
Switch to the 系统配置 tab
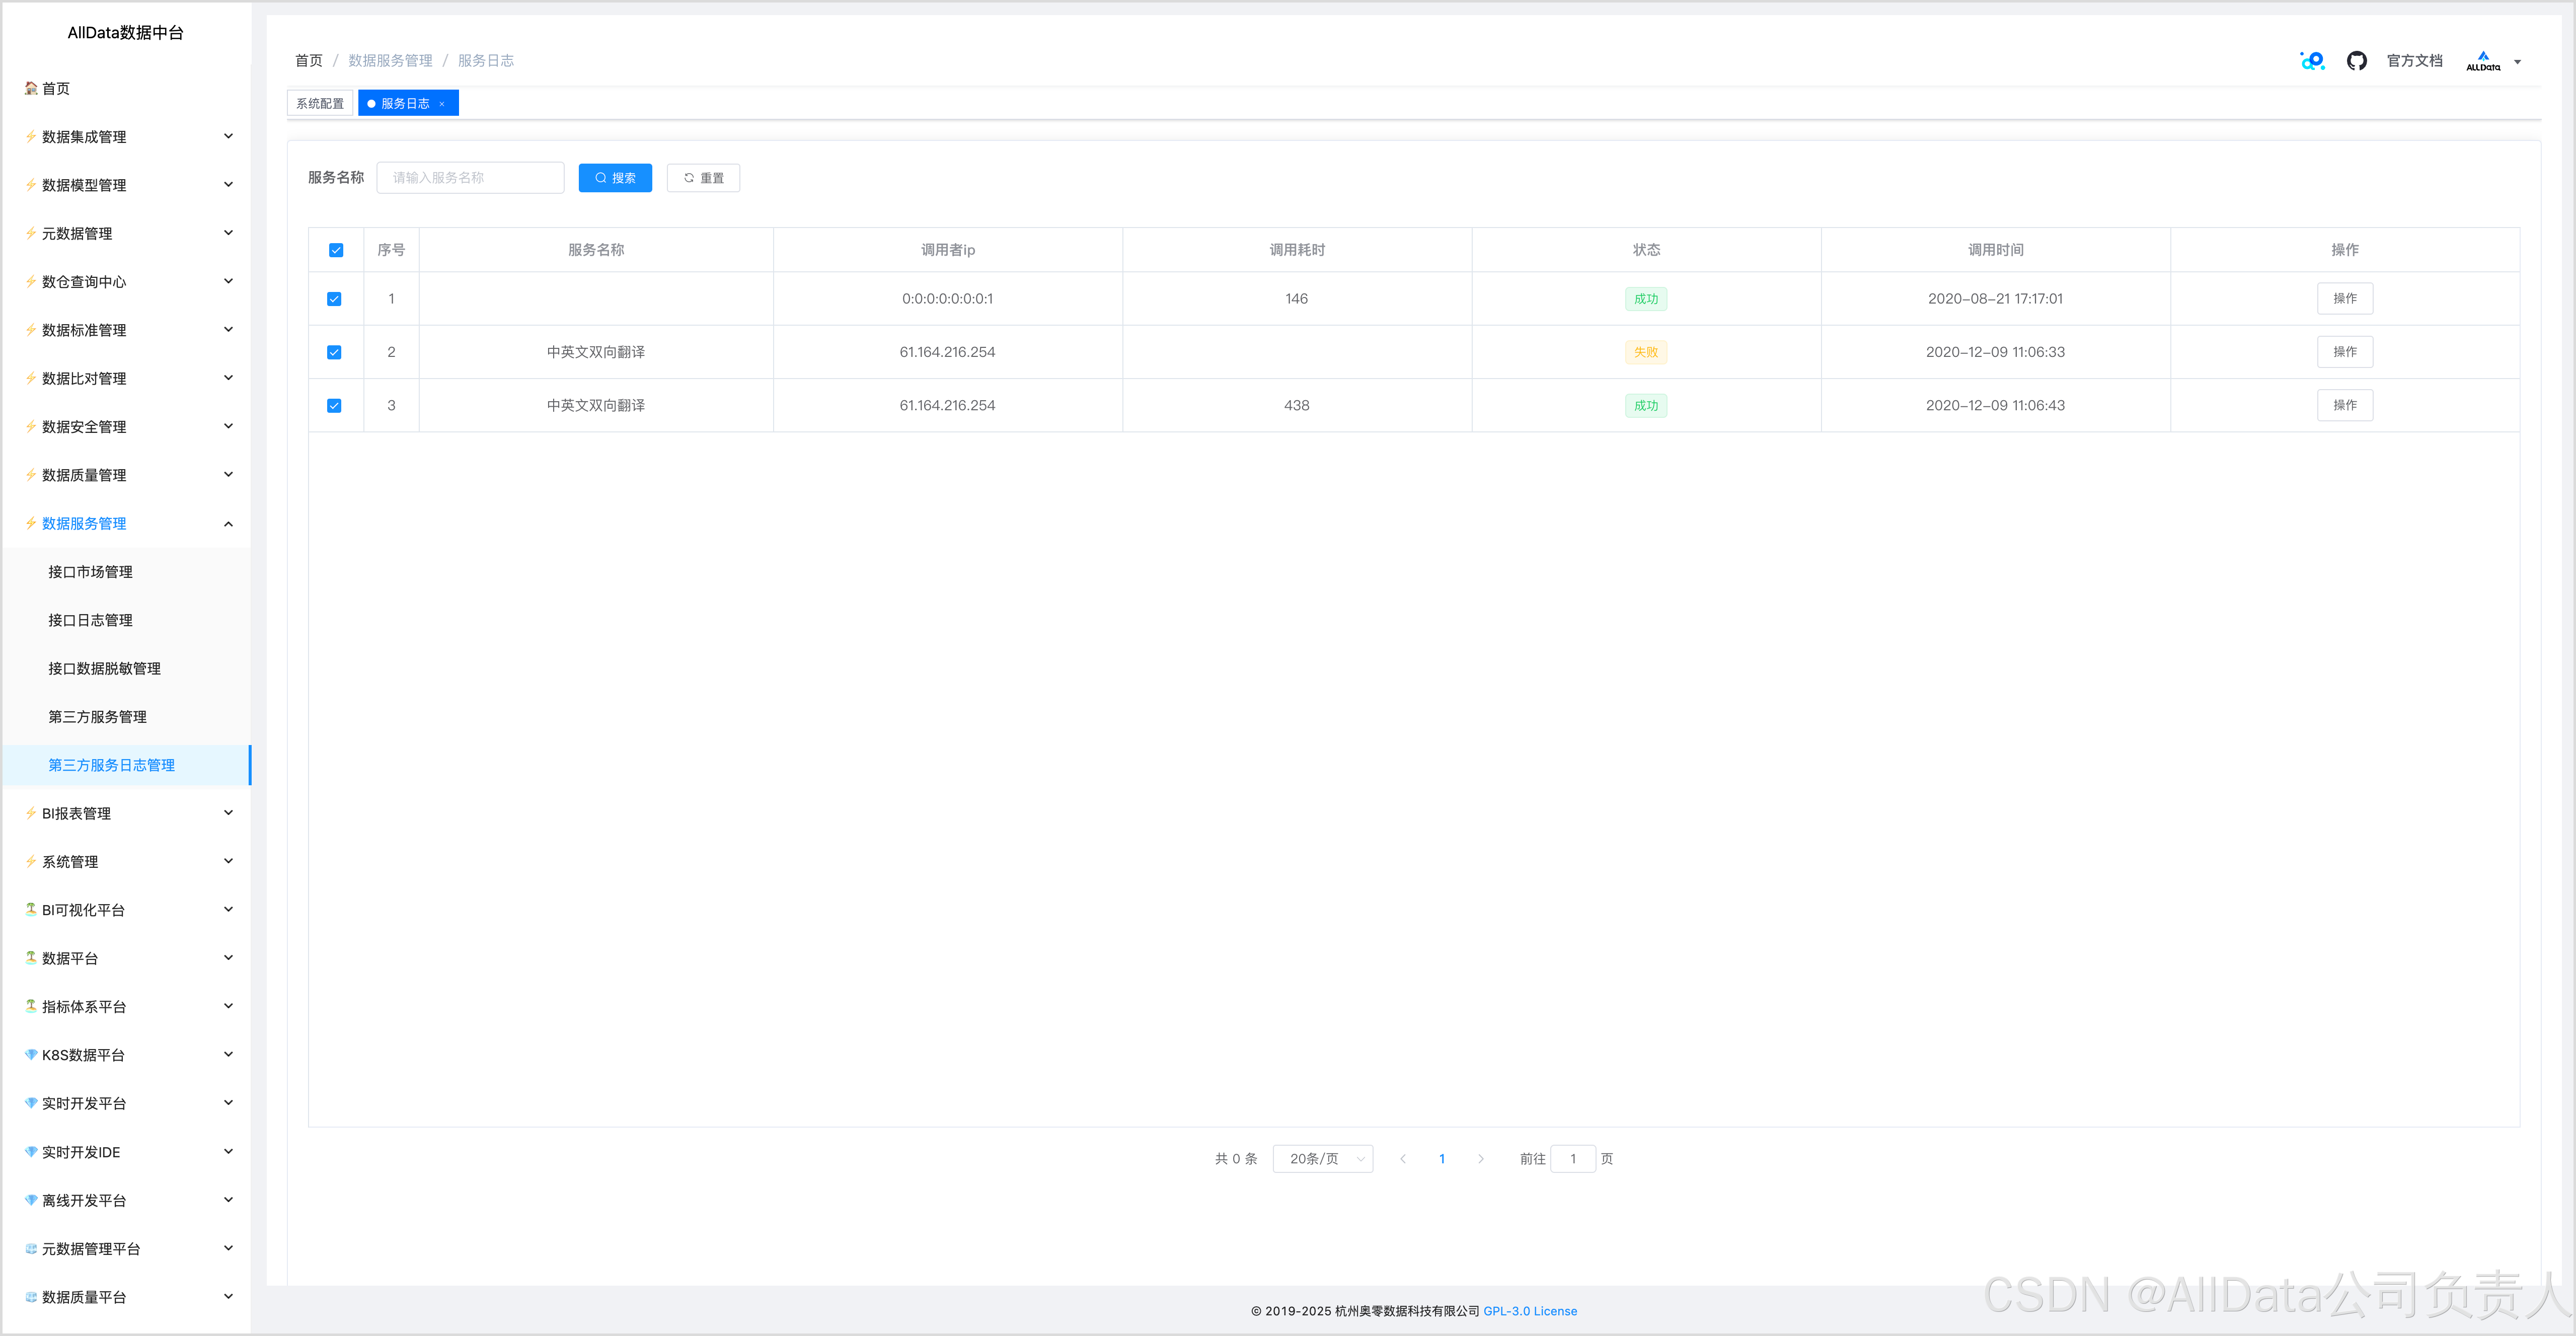pos(320,104)
